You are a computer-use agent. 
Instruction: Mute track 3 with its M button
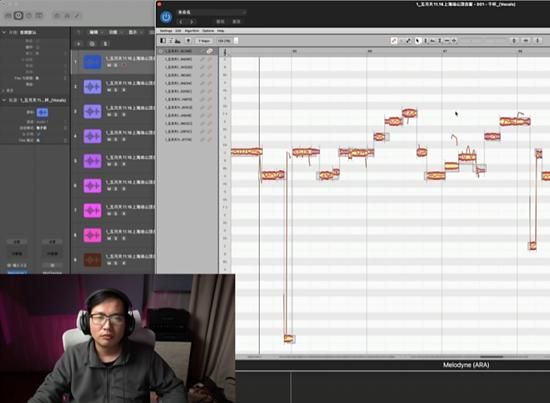point(109,115)
